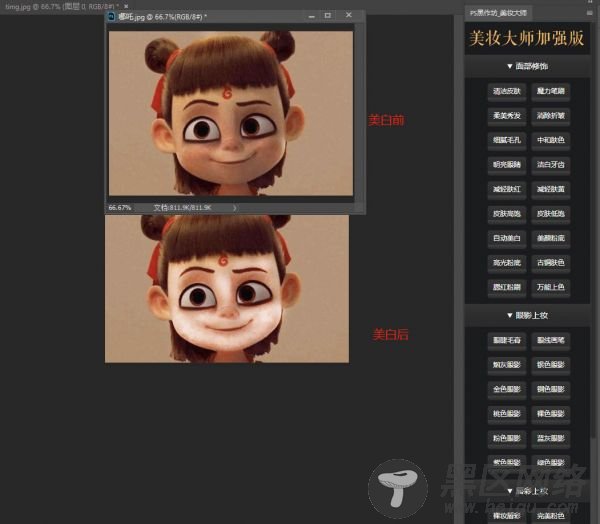Click the 皮肤低饱 button
Screen dimensions: 600x524
click(551, 214)
